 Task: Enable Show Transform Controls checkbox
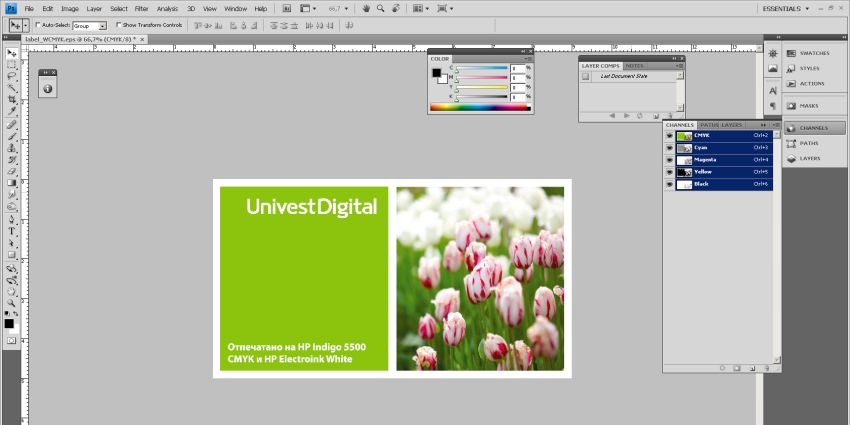click(119, 25)
